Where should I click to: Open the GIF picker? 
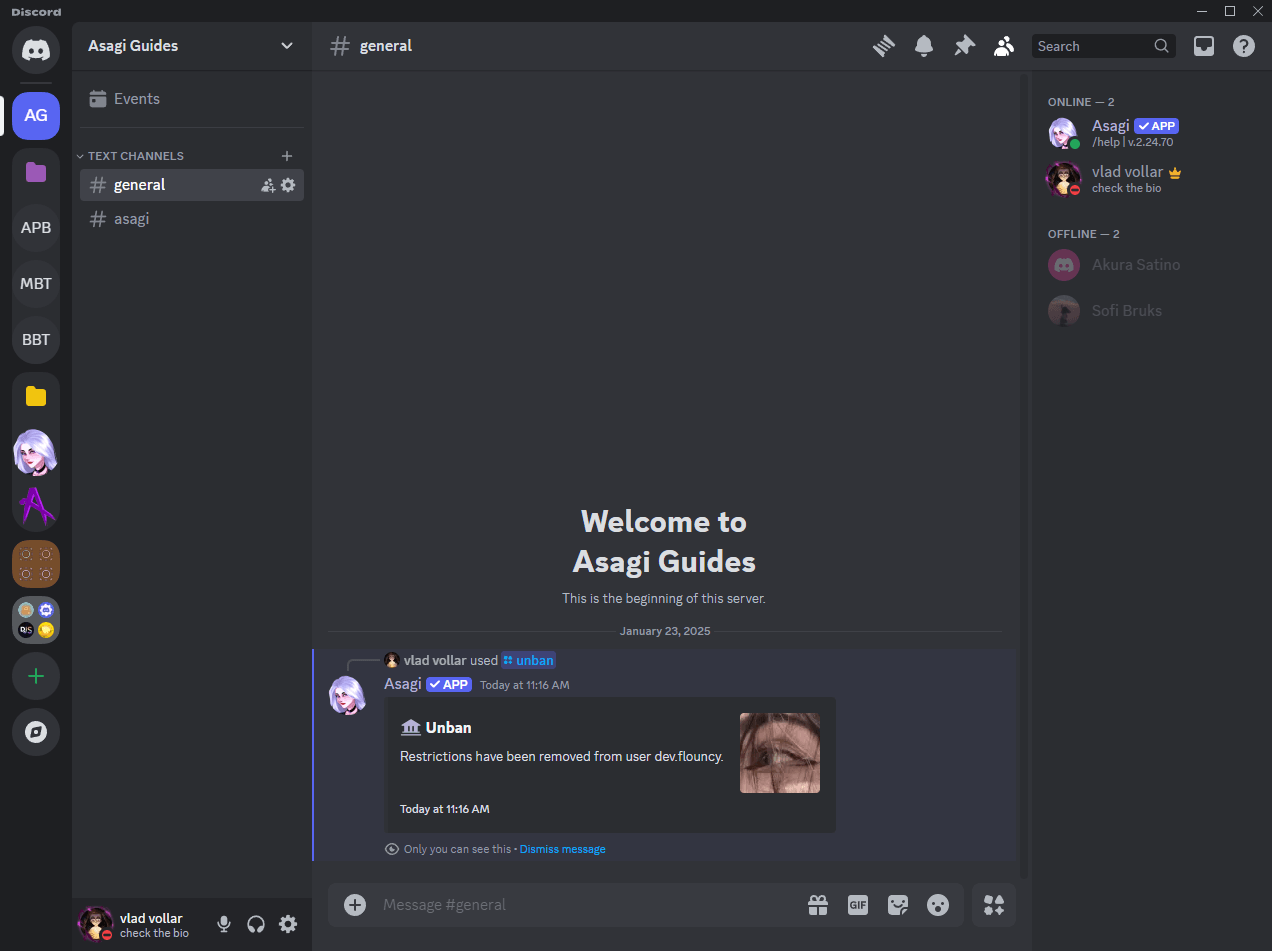pyautogui.click(x=858, y=905)
